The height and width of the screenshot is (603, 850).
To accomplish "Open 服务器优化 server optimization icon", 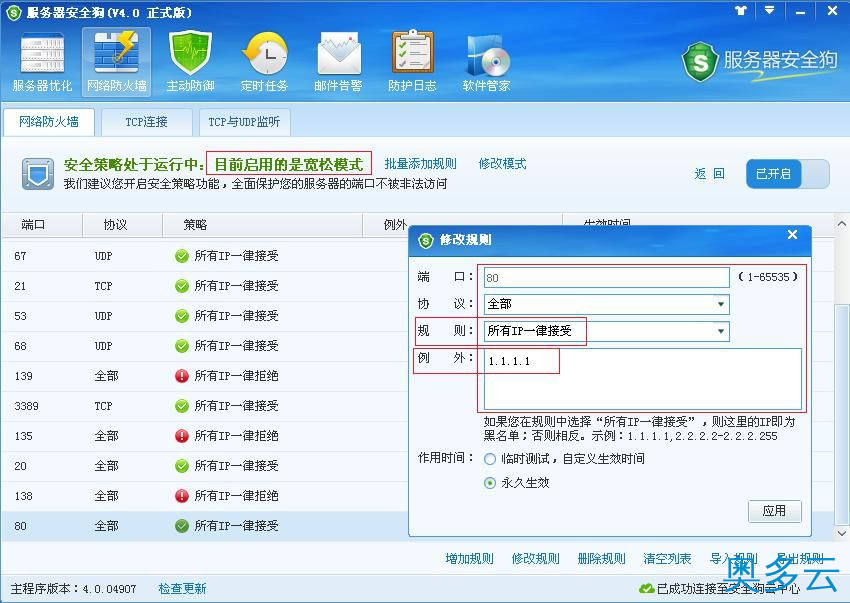I will [x=42, y=62].
